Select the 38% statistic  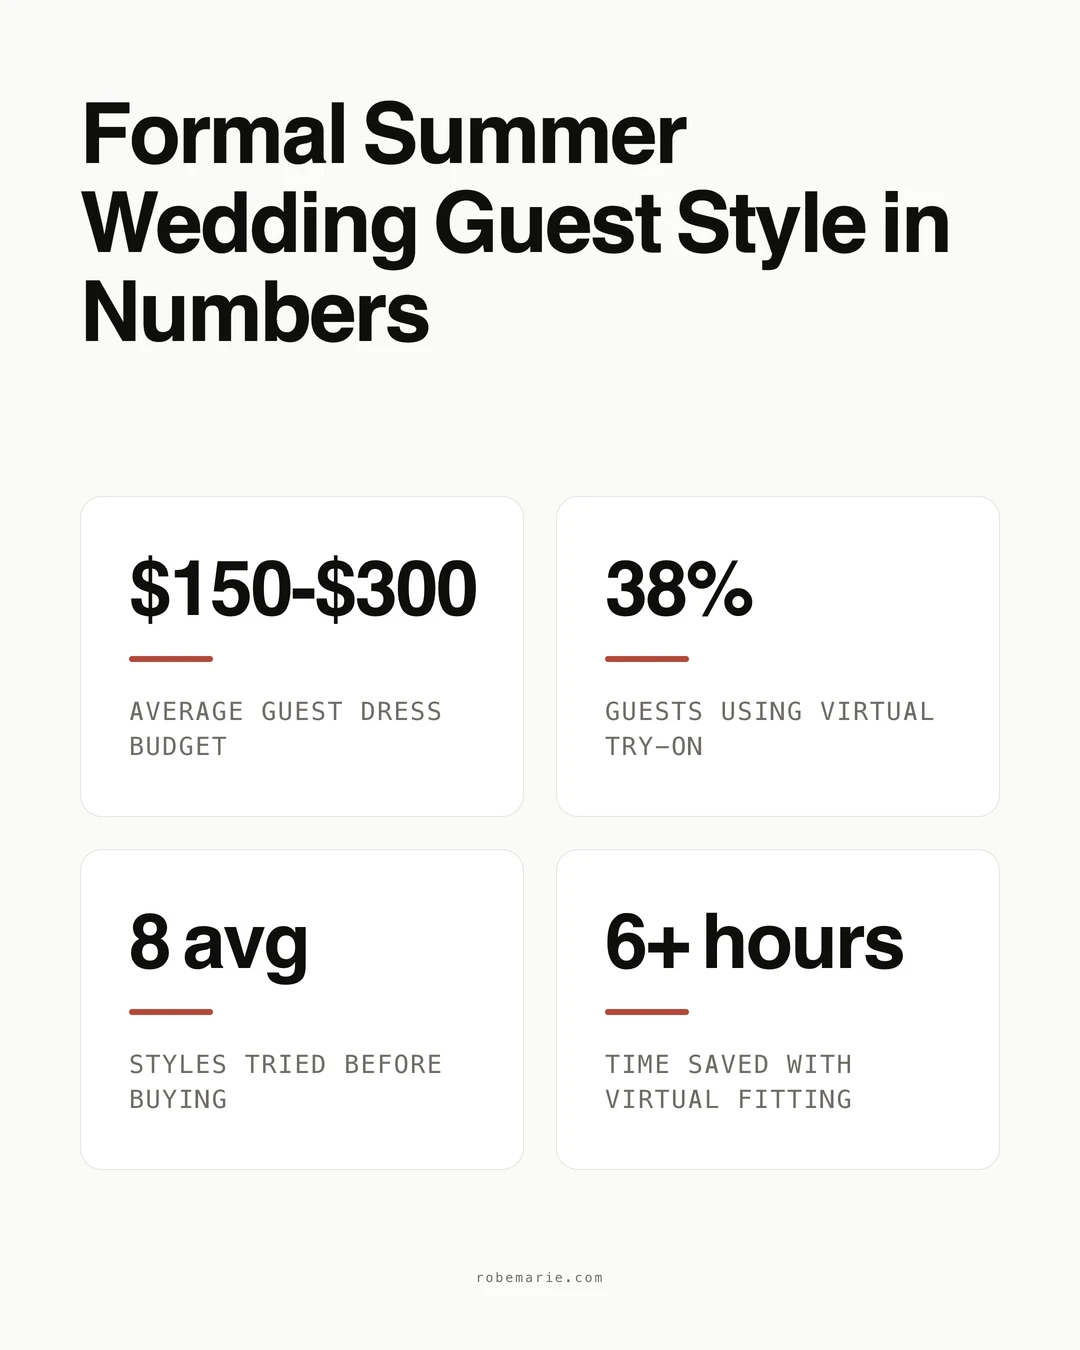pos(679,589)
